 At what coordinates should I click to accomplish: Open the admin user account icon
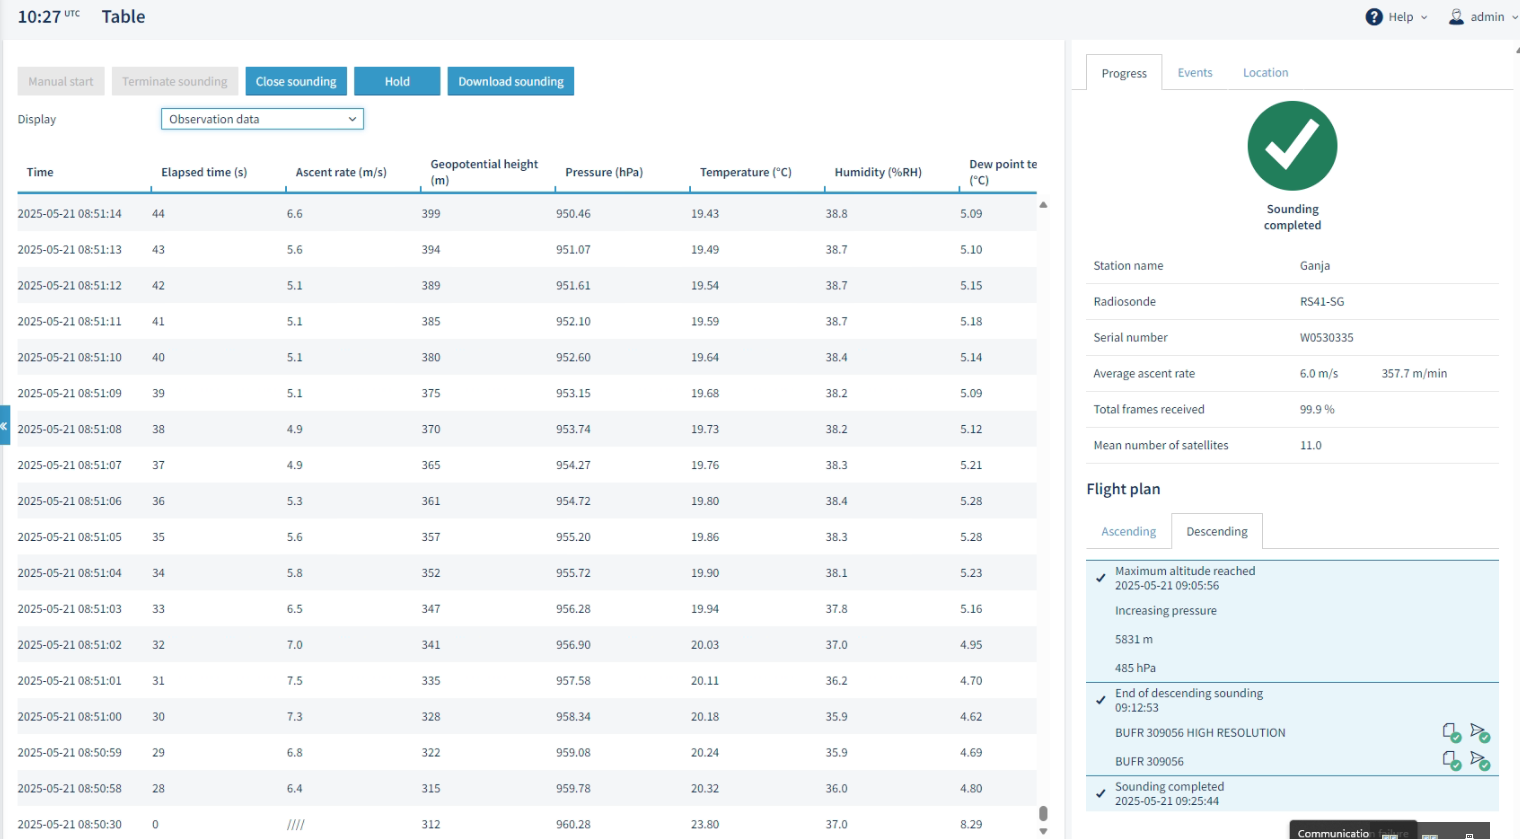pos(1456,17)
